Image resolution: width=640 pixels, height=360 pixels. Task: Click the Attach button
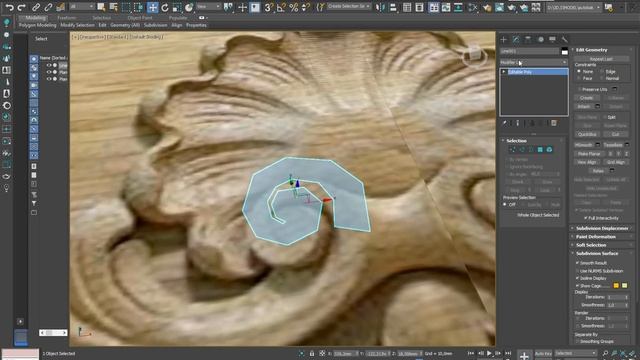[x=584, y=107]
